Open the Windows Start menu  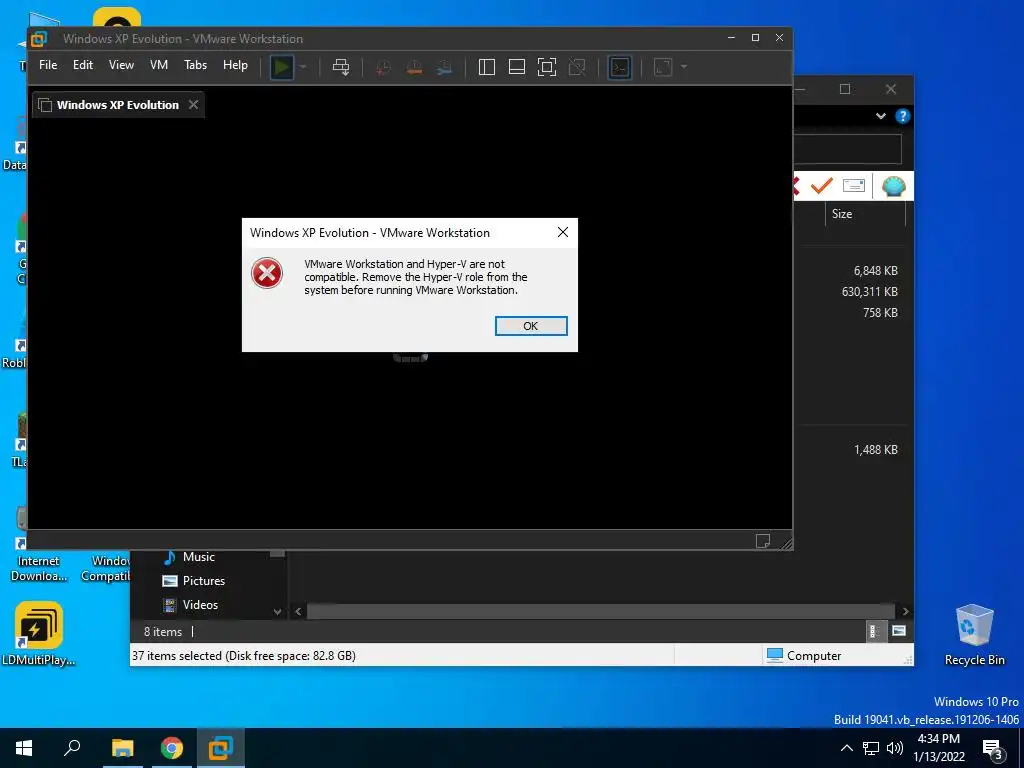pos(24,748)
